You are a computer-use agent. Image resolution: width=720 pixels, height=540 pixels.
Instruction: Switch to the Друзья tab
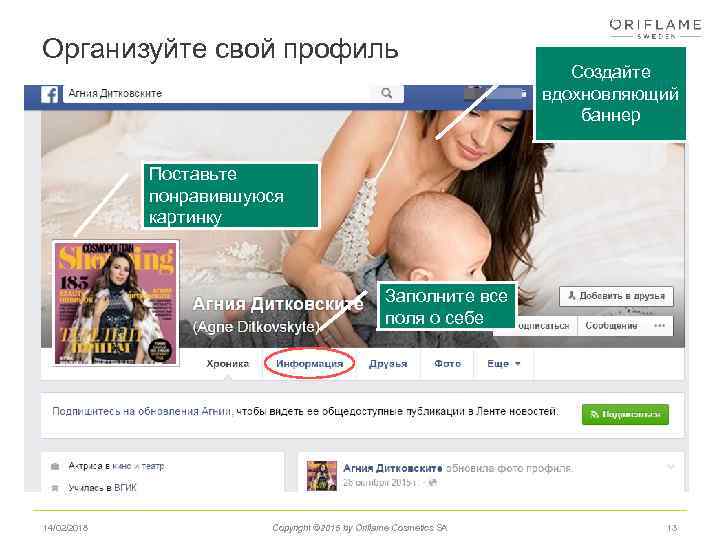coord(388,364)
